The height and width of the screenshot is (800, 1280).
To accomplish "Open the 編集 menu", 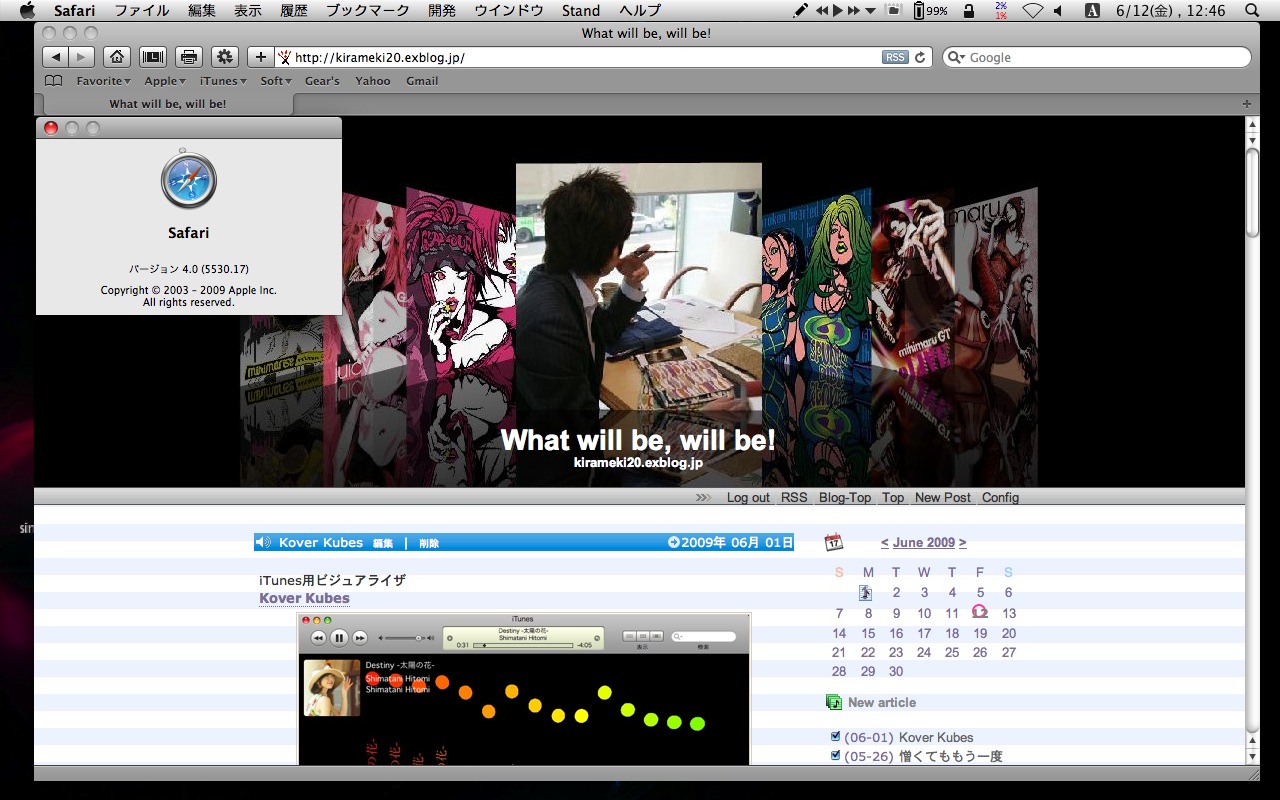I will 201,10.
